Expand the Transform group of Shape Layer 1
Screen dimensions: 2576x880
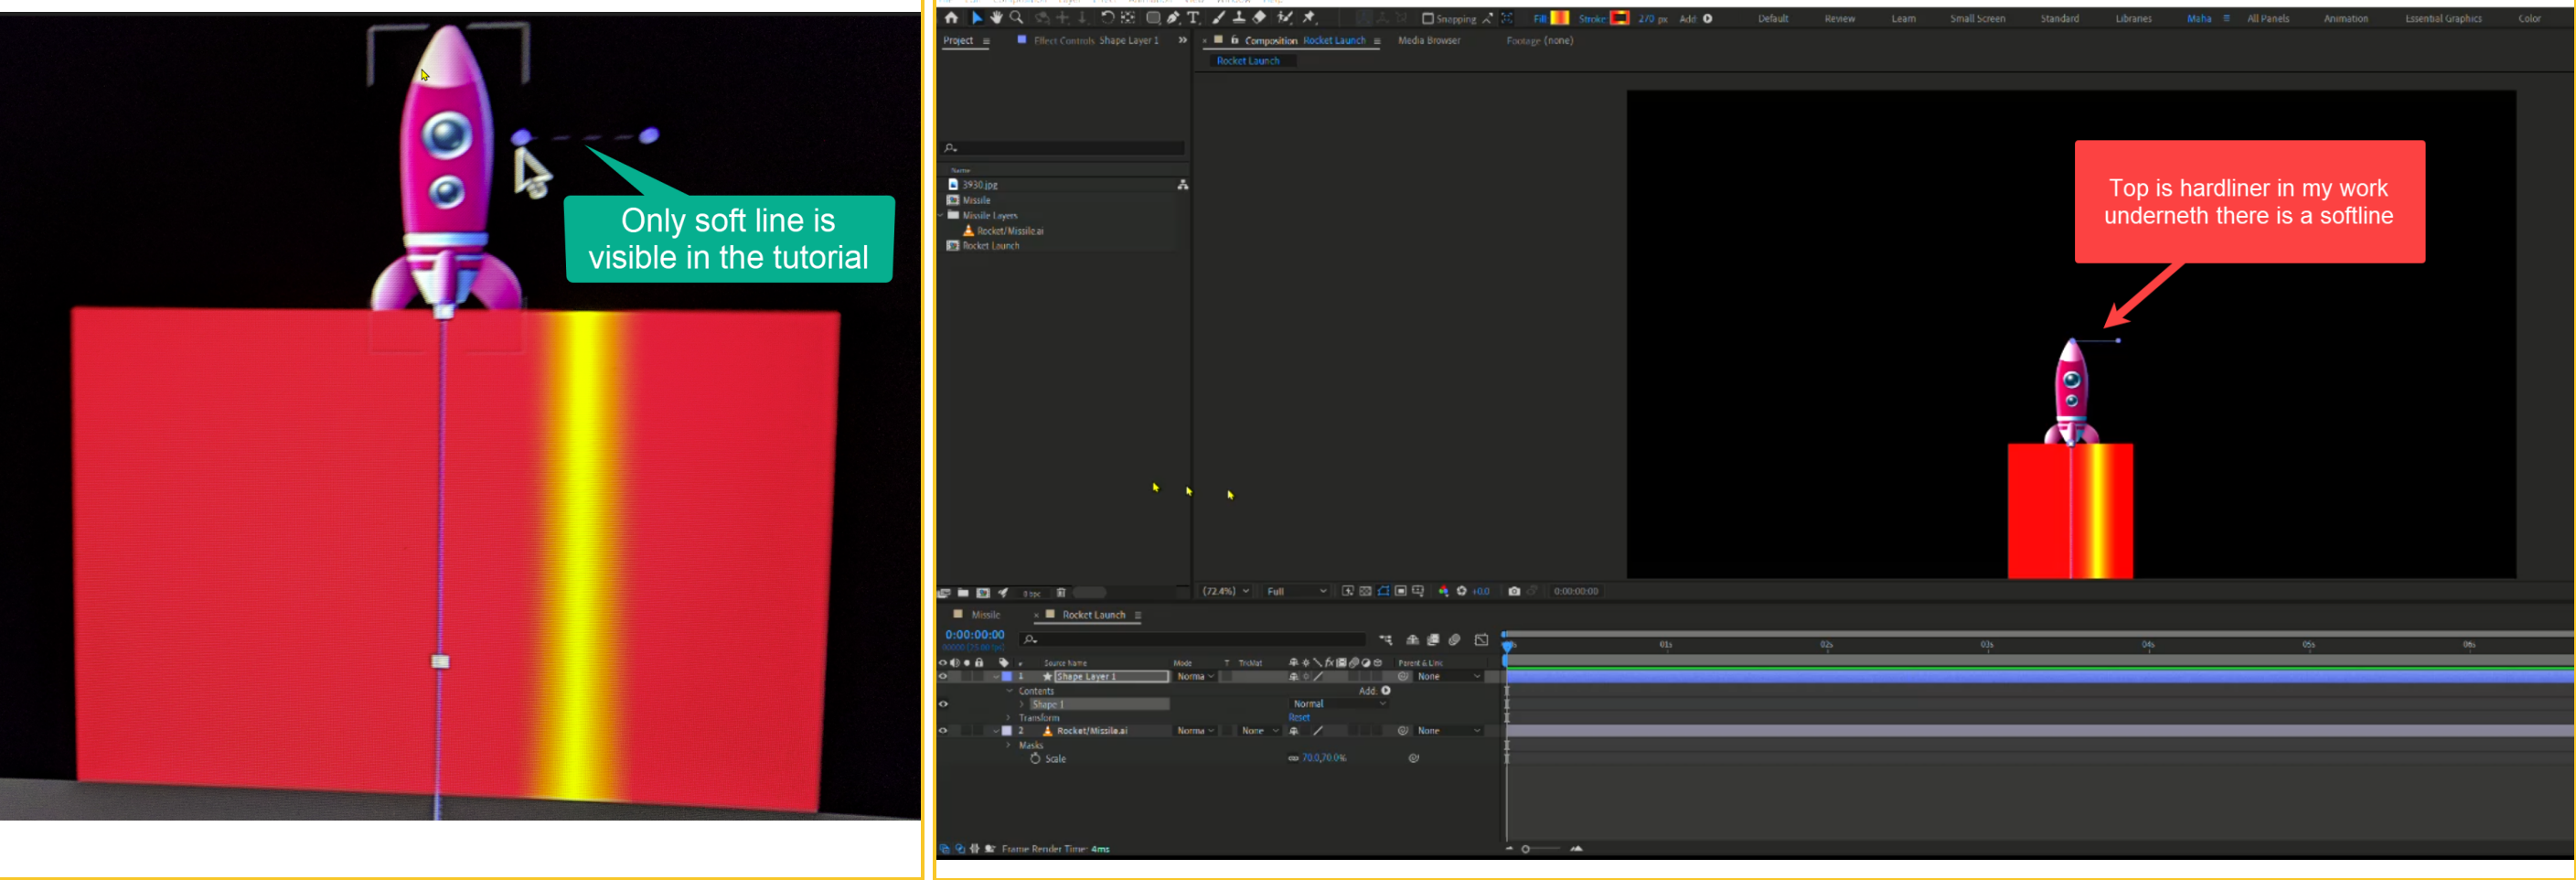point(1009,718)
